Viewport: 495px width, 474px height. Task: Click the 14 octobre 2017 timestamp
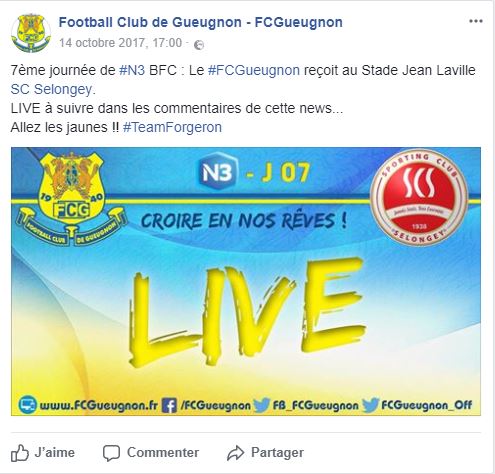coord(121,43)
